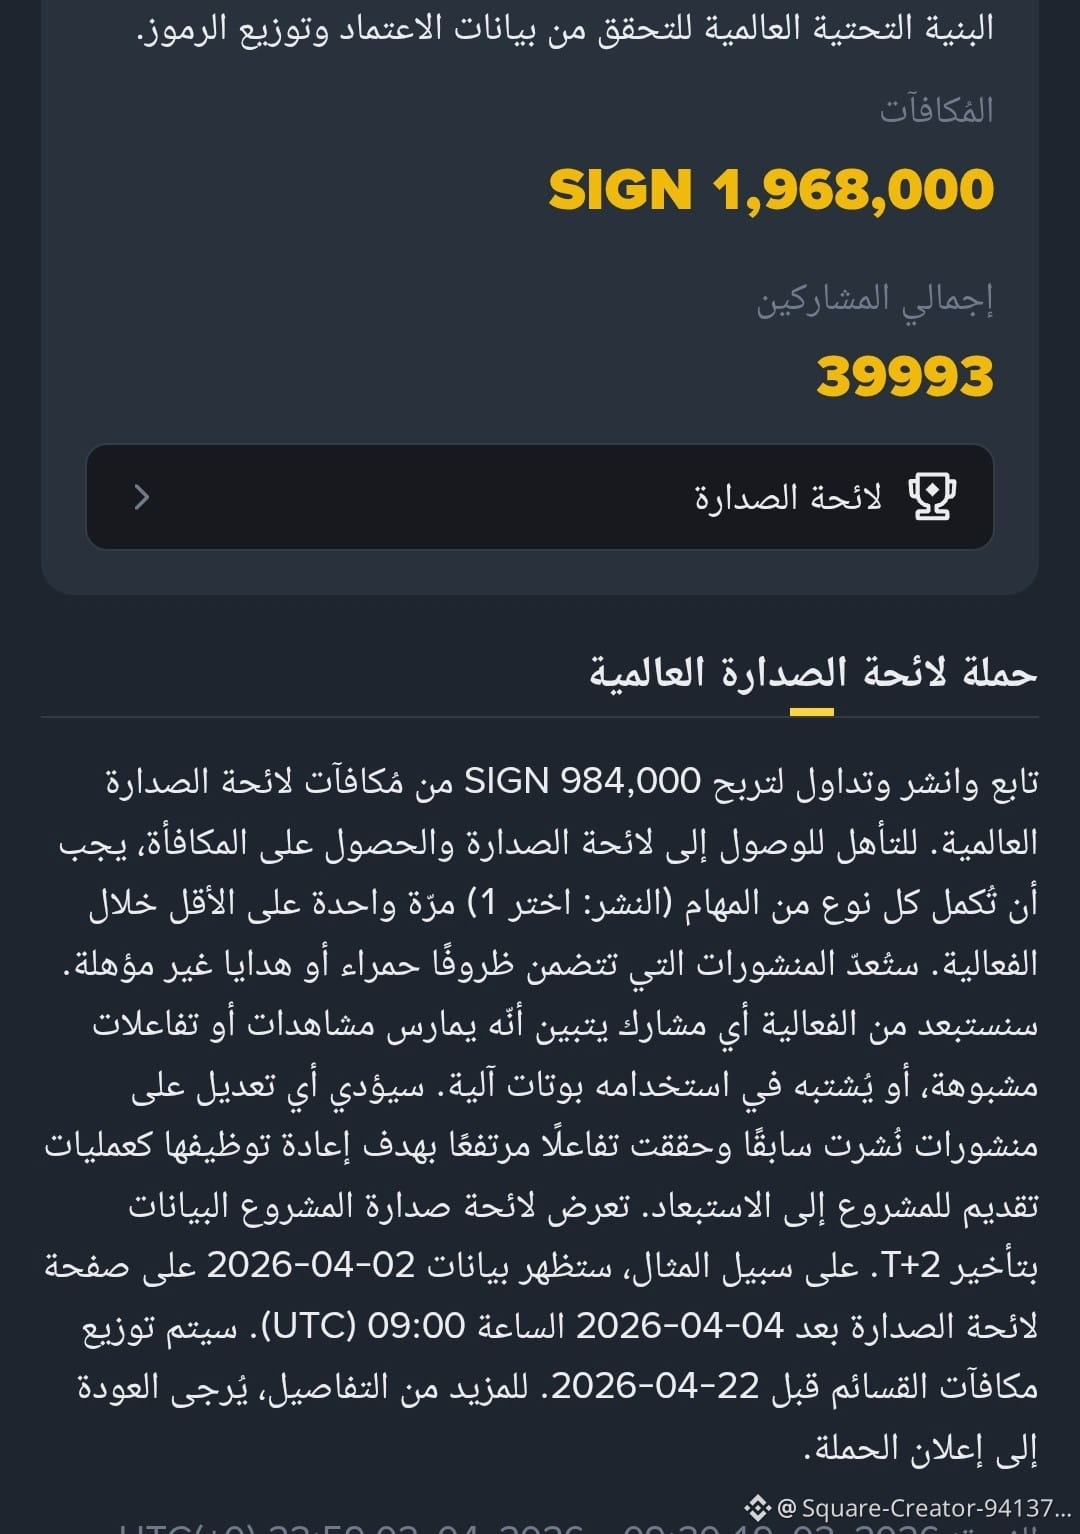Expand the leaderboard row chevron arrow

coord(142,497)
